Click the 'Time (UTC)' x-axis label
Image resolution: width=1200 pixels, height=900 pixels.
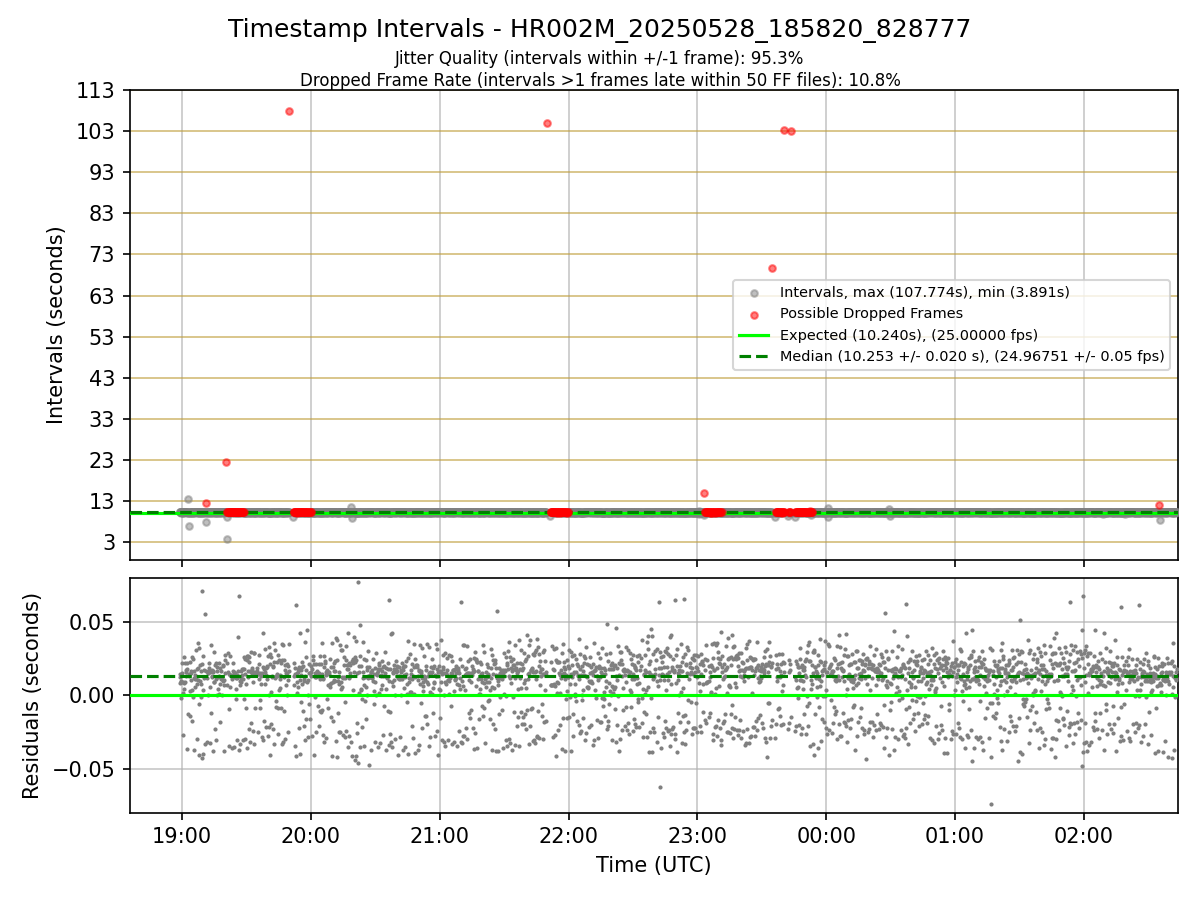tap(653, 865)
